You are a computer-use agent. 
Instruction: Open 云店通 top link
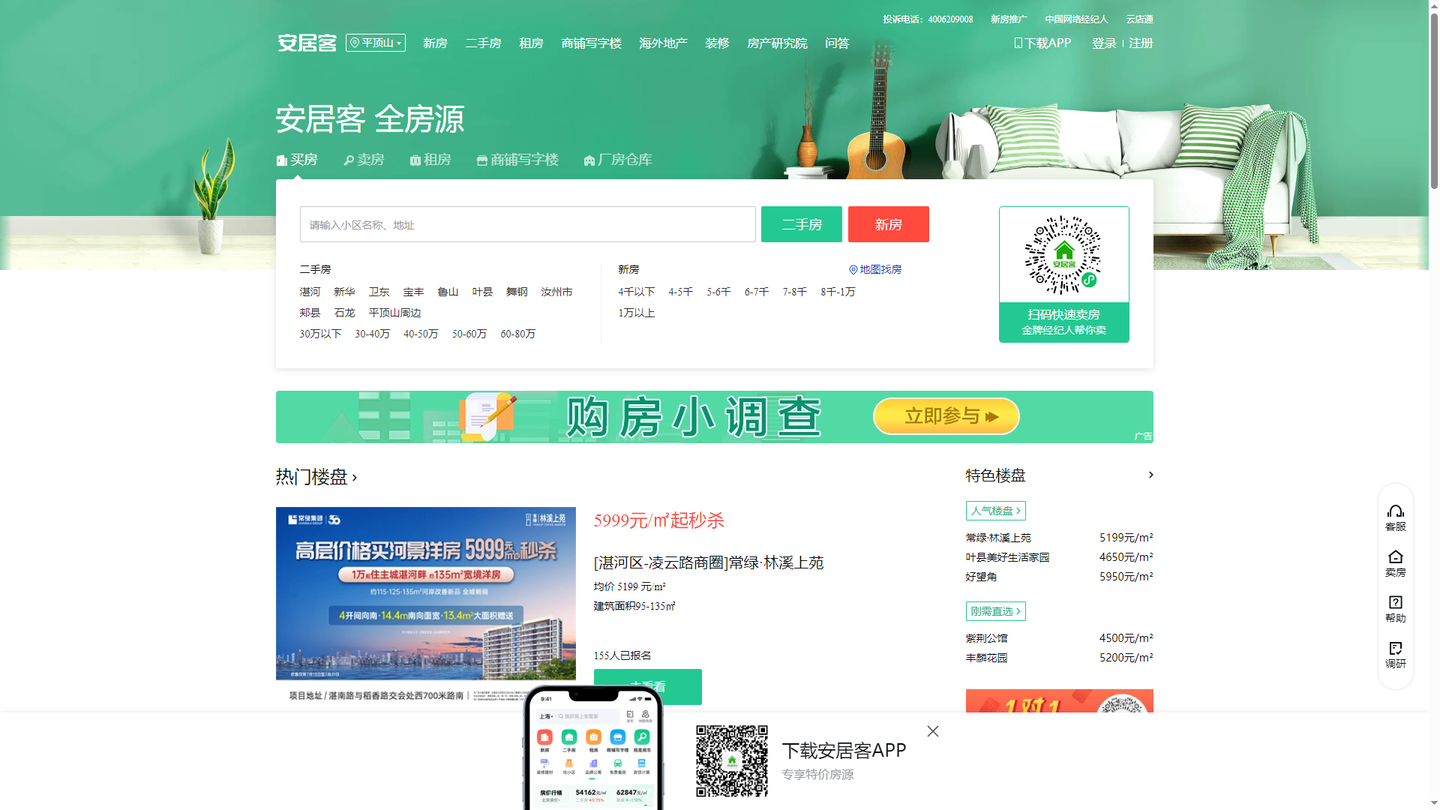(x=1139, y=19)
